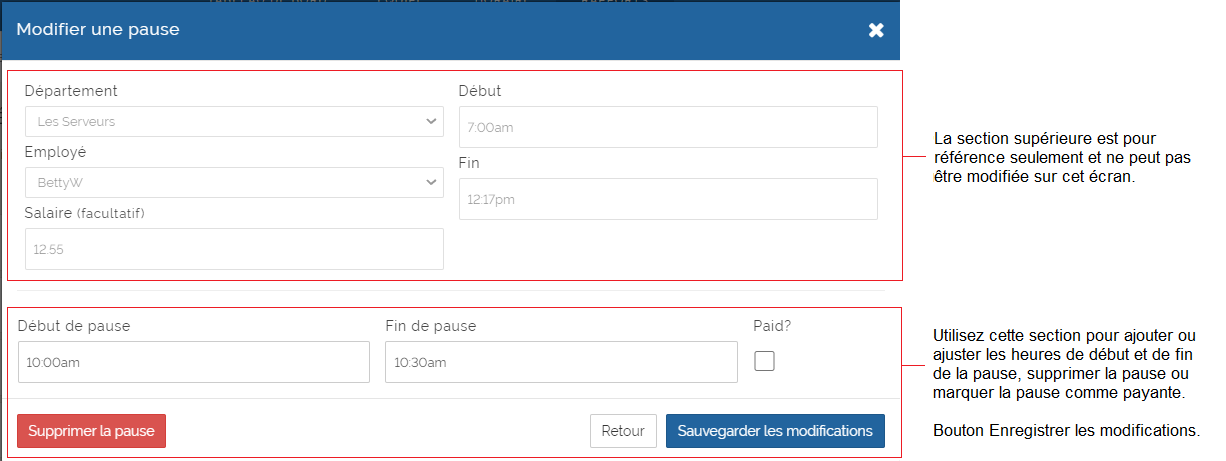Click the Début de pause label
1226x461 pixels.
74,326
